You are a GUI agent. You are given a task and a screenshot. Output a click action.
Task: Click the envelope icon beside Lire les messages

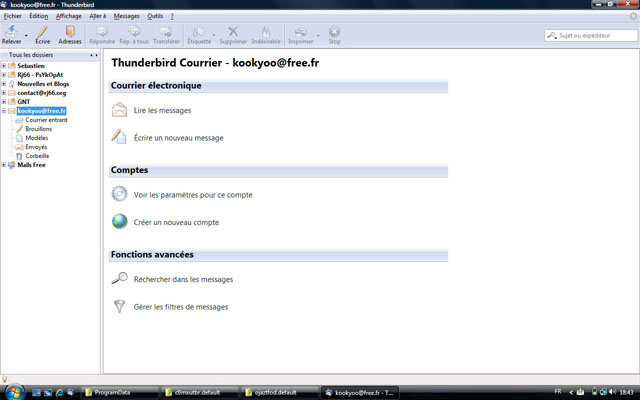pos(120,110)
